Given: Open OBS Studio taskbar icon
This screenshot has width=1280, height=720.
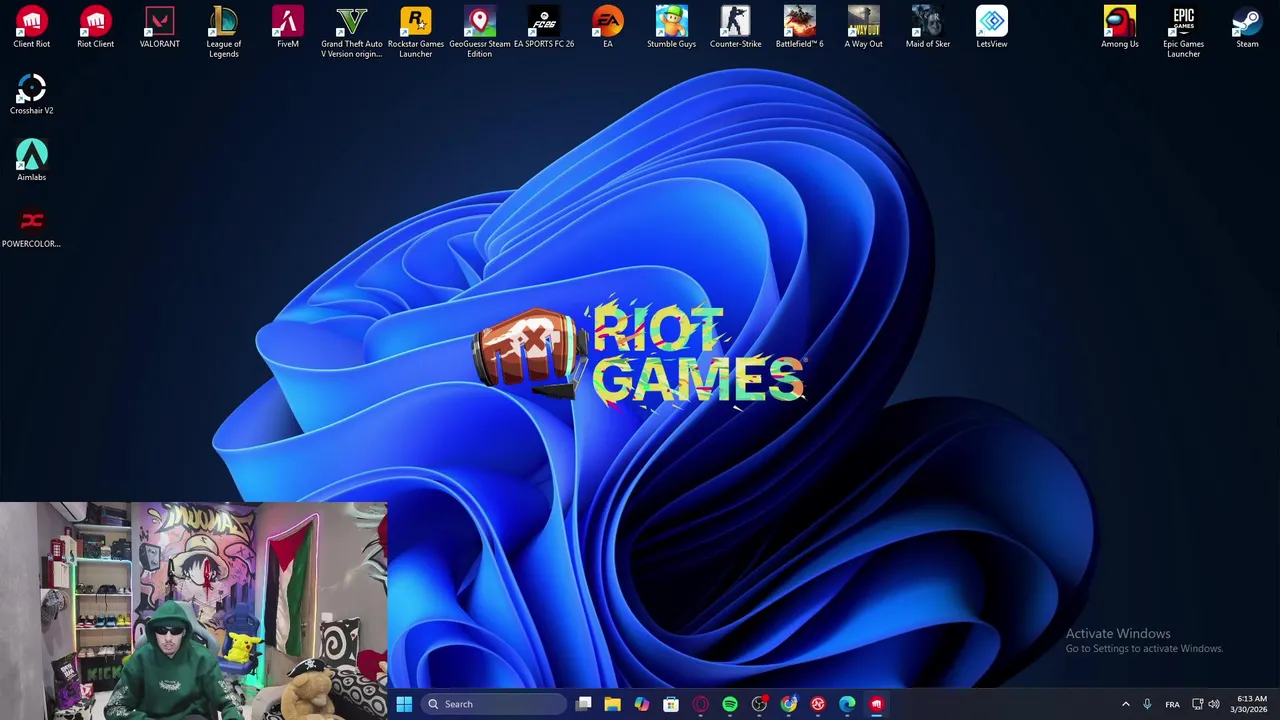Looking at the screenshot, I should (x=759, y=704).
